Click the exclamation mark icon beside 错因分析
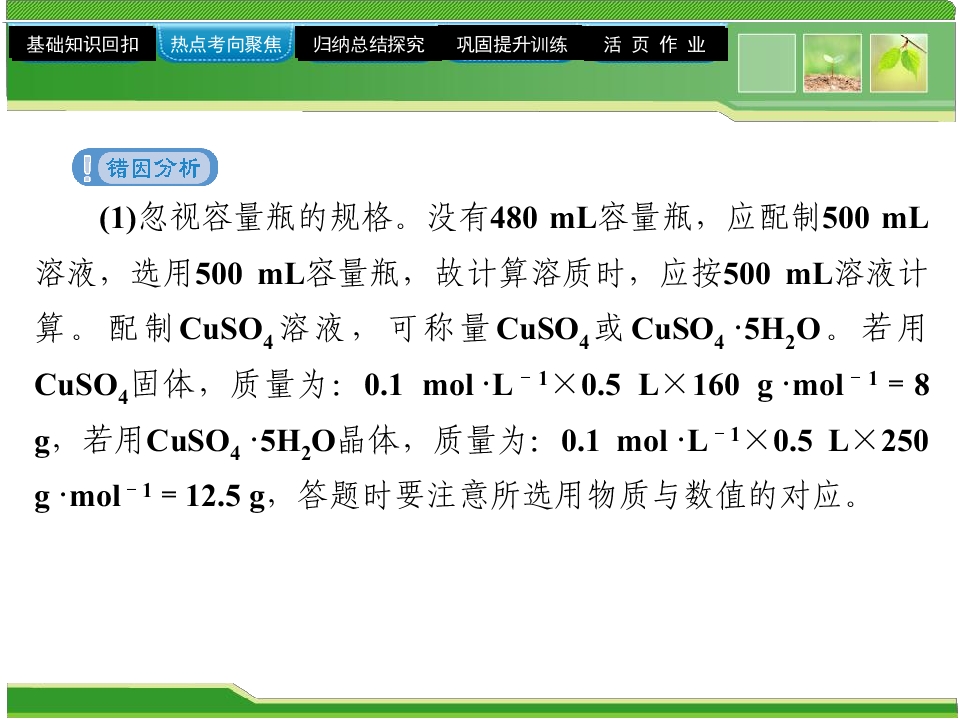This screenshot has width=960, height=720. point(88,167)
